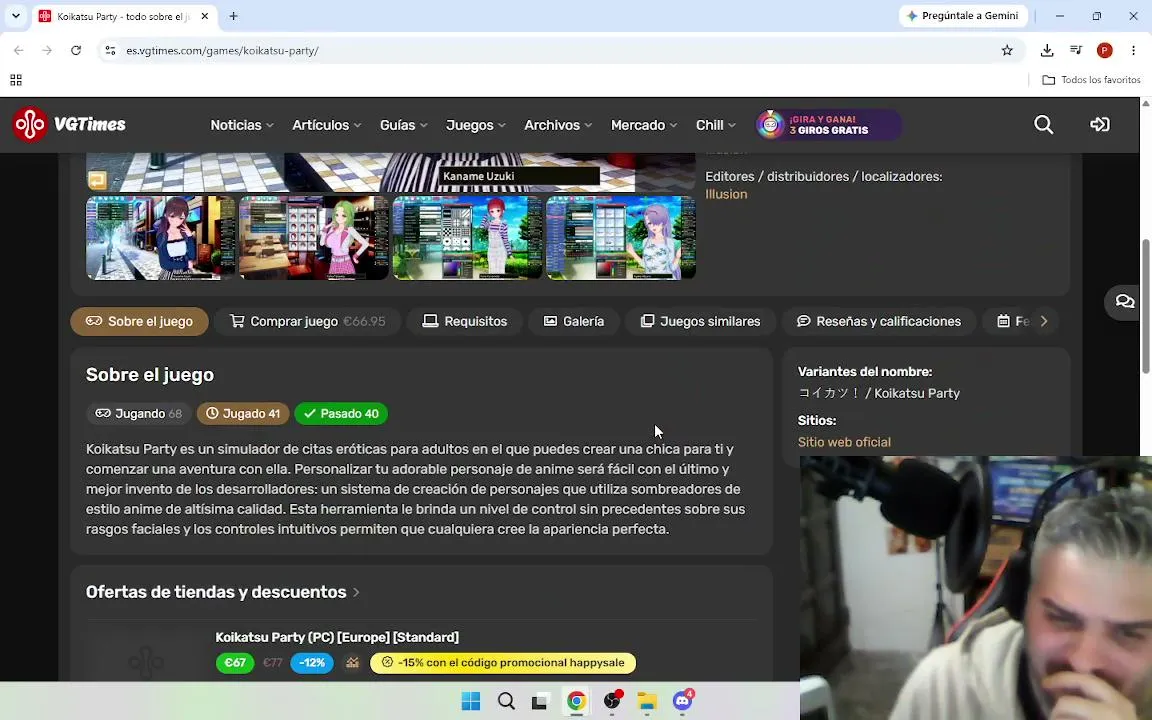Click the page vertical scrollbar thumb

pyautogui.click(x=1145, y=306)
